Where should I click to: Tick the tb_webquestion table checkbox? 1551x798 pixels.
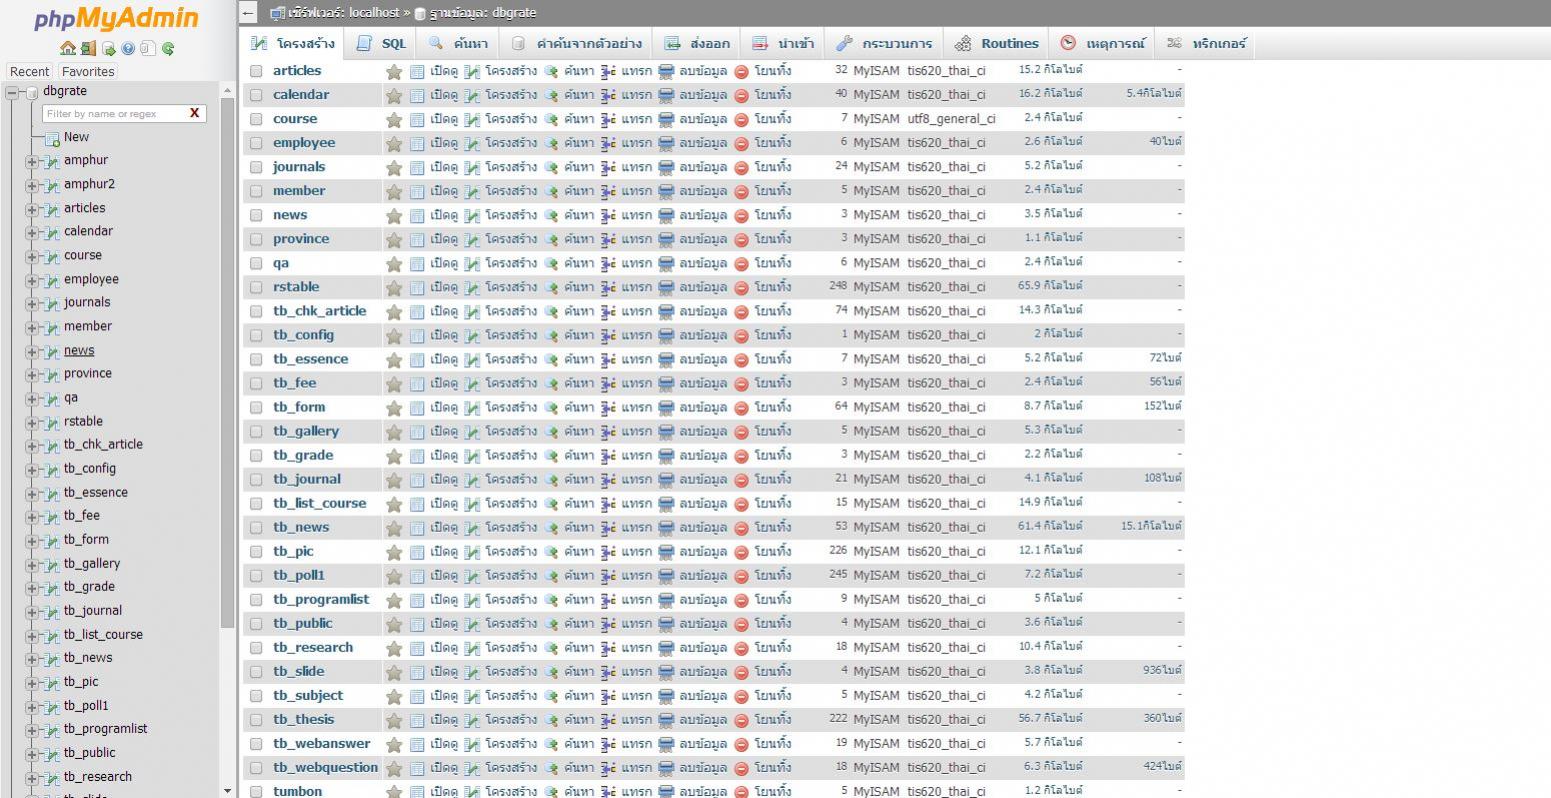click(x=256, y=767)
